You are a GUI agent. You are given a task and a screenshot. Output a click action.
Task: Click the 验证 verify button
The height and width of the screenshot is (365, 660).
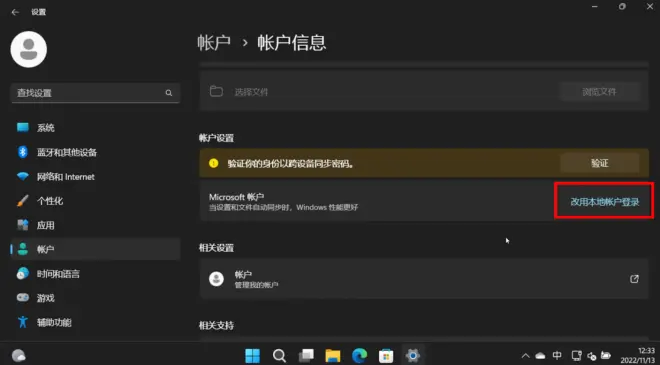tap(599, 163)
